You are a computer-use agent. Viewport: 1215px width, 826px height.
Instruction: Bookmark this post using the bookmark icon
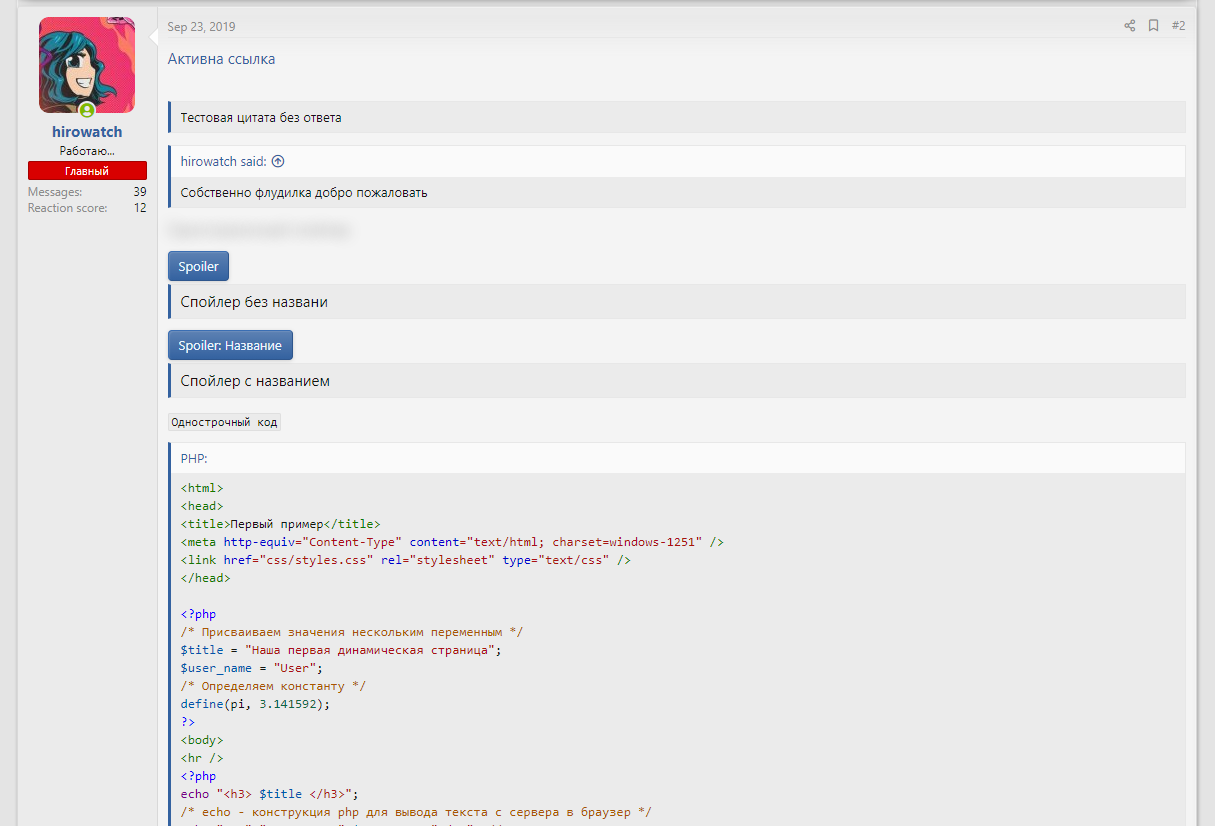click(x=1153, y=26)
